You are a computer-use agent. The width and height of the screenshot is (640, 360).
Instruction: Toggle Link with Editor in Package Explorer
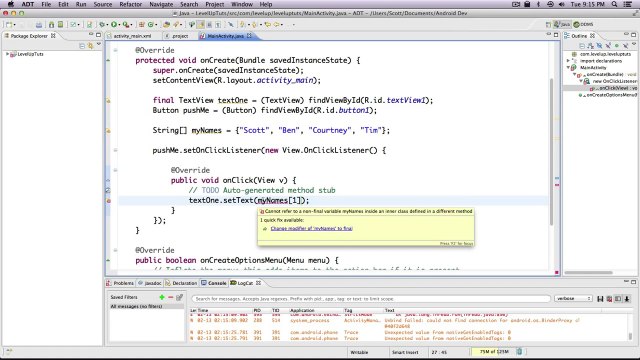90,46
